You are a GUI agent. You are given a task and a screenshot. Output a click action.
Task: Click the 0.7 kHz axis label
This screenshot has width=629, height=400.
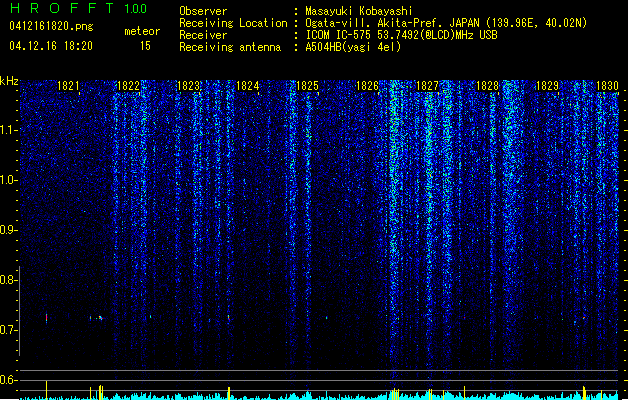9,330
